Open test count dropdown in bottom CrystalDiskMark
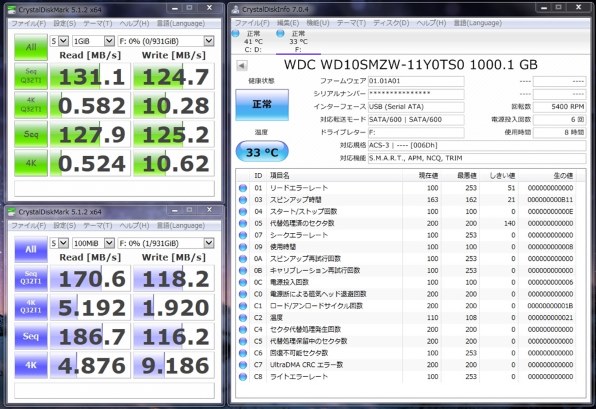 pyautogui.click(x=59, y=243)
